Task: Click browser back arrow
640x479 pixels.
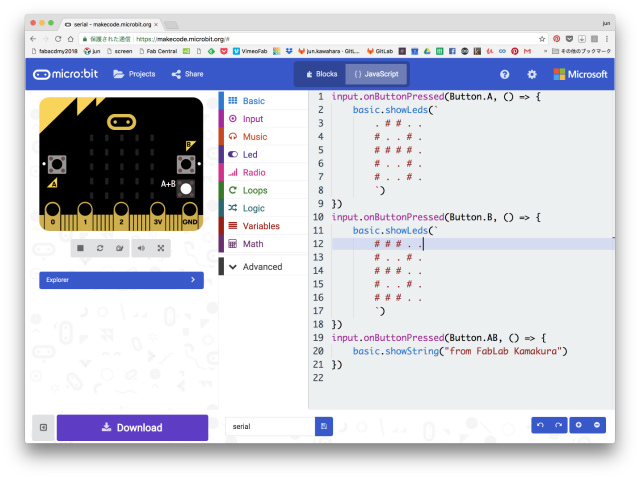Action: 33,39
